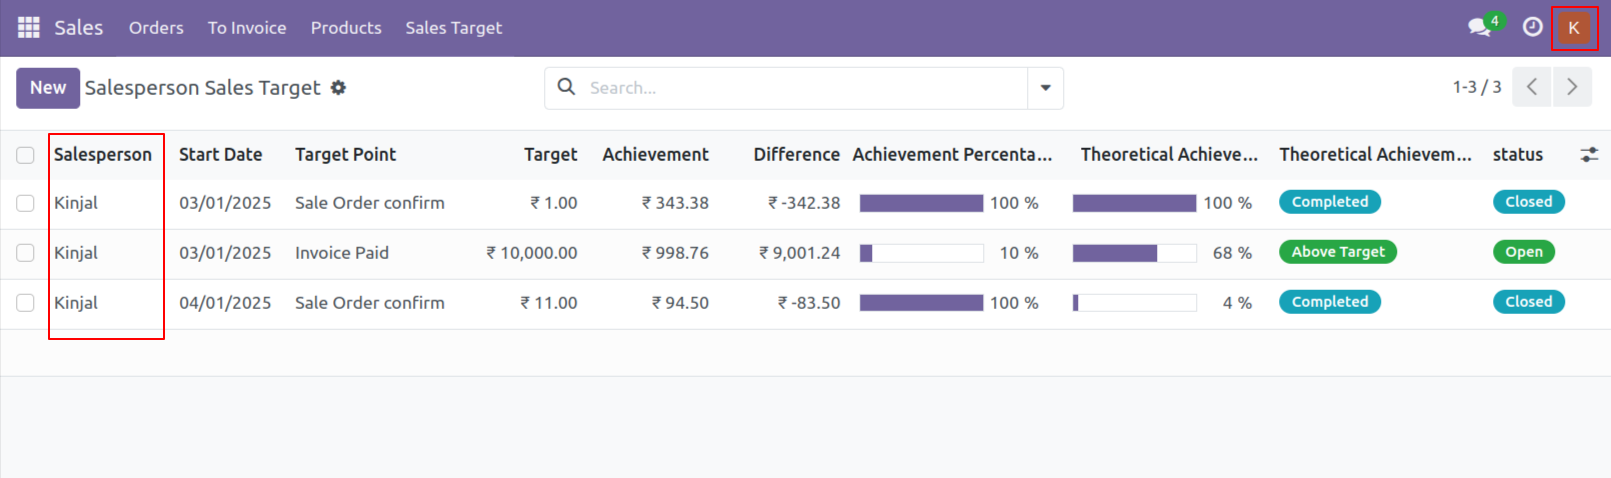Check the row with Invoice Paid target
Screen dimensions: 1611x478
[x=25, y=253]
